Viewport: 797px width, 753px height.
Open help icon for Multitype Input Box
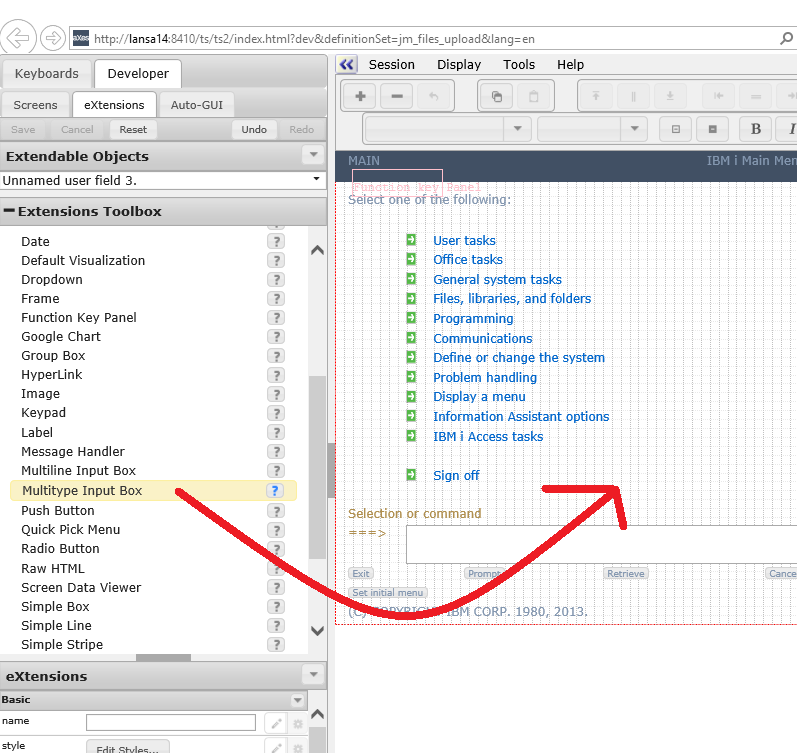tap(275, 490)
